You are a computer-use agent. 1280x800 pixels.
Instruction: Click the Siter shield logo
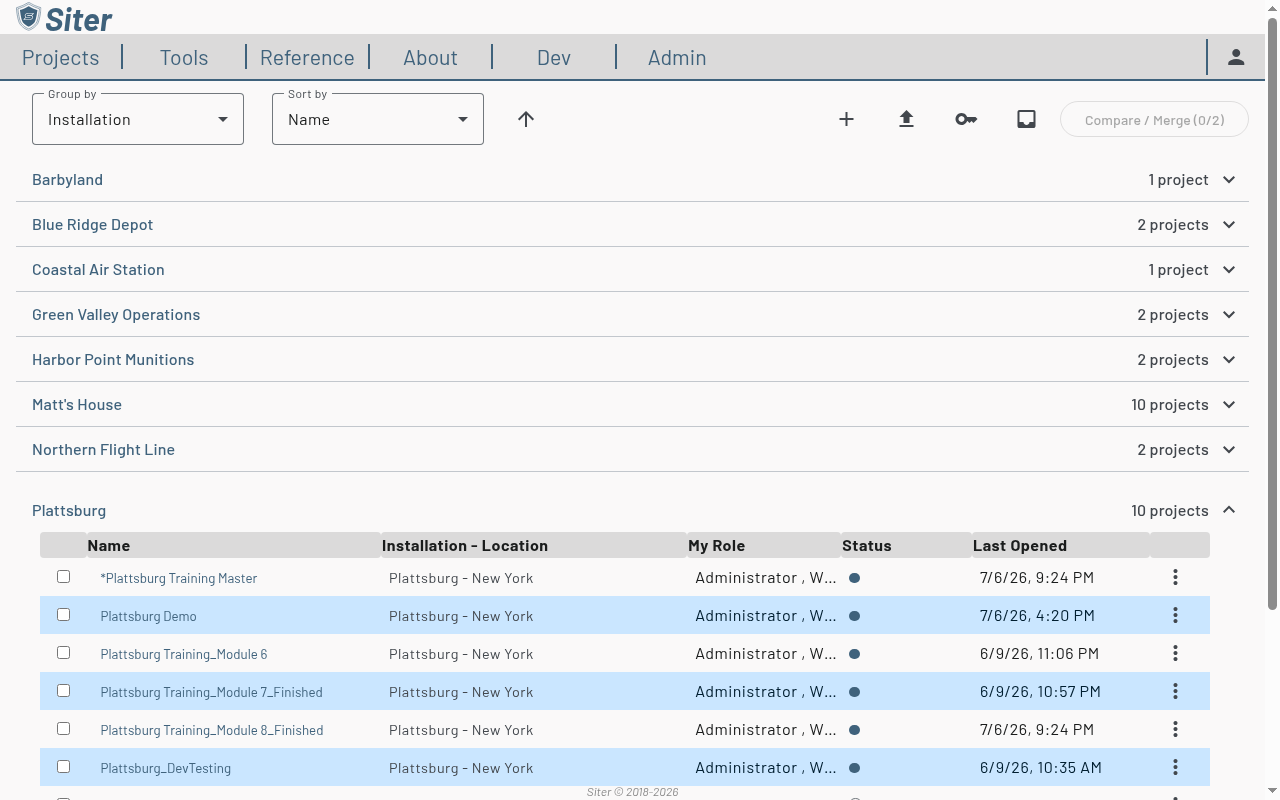point(29,17)
